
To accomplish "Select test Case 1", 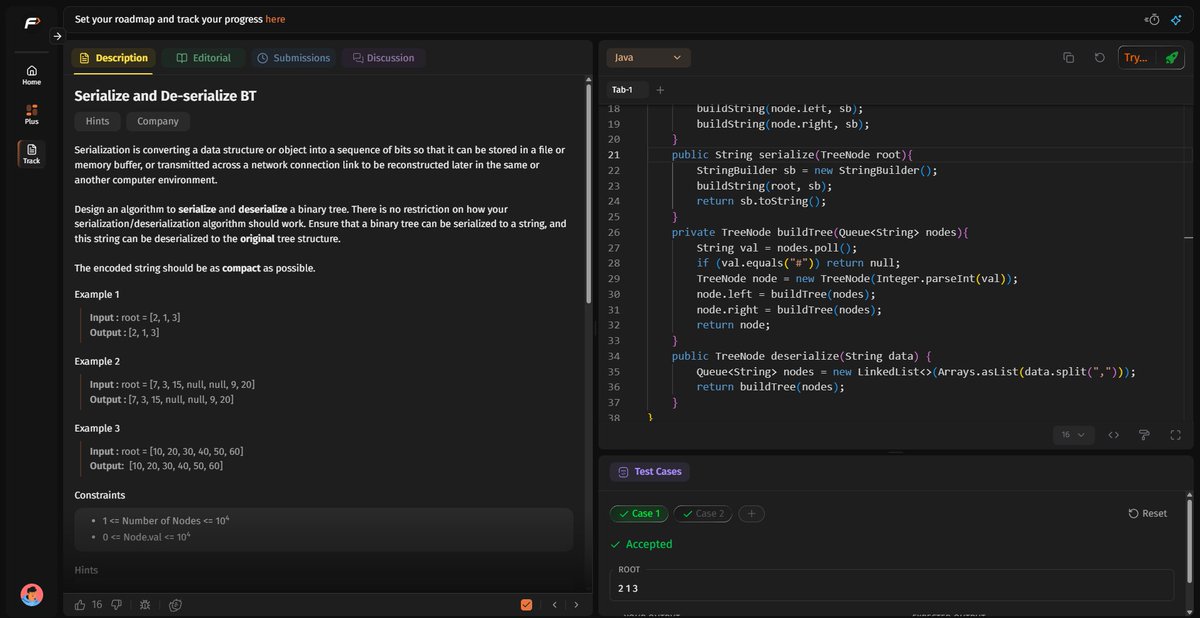I will tap(638, 514).
